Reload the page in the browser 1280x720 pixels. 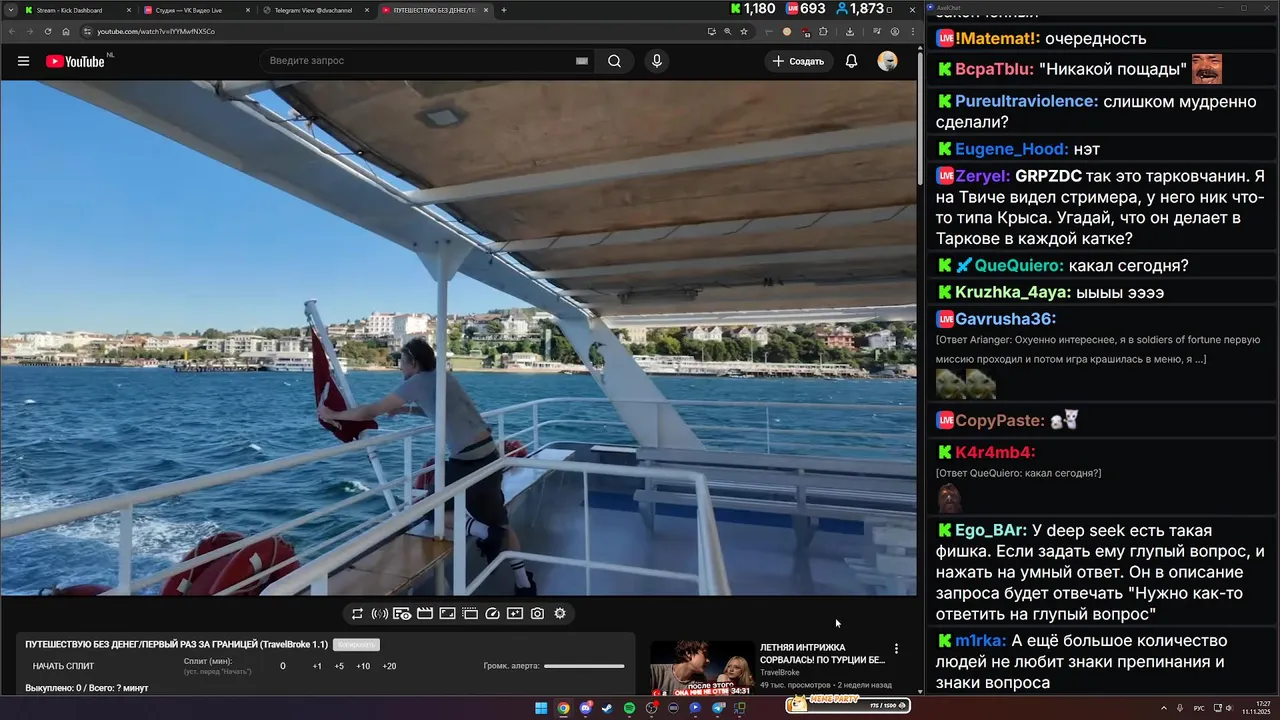[x=48, y=31]
